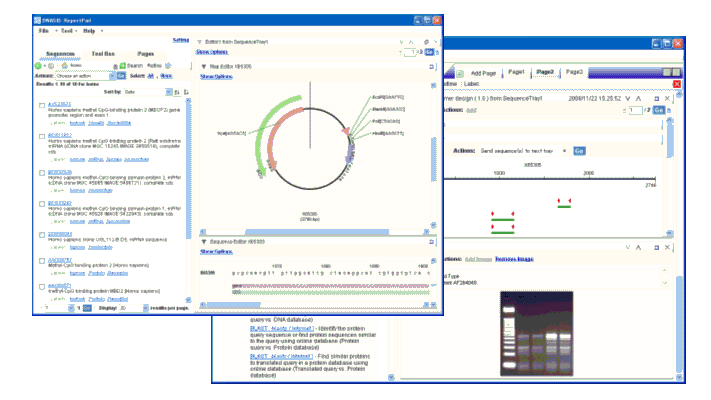Check the first sequence result checkbox
The image size is (711, 400).
point(41,106)
